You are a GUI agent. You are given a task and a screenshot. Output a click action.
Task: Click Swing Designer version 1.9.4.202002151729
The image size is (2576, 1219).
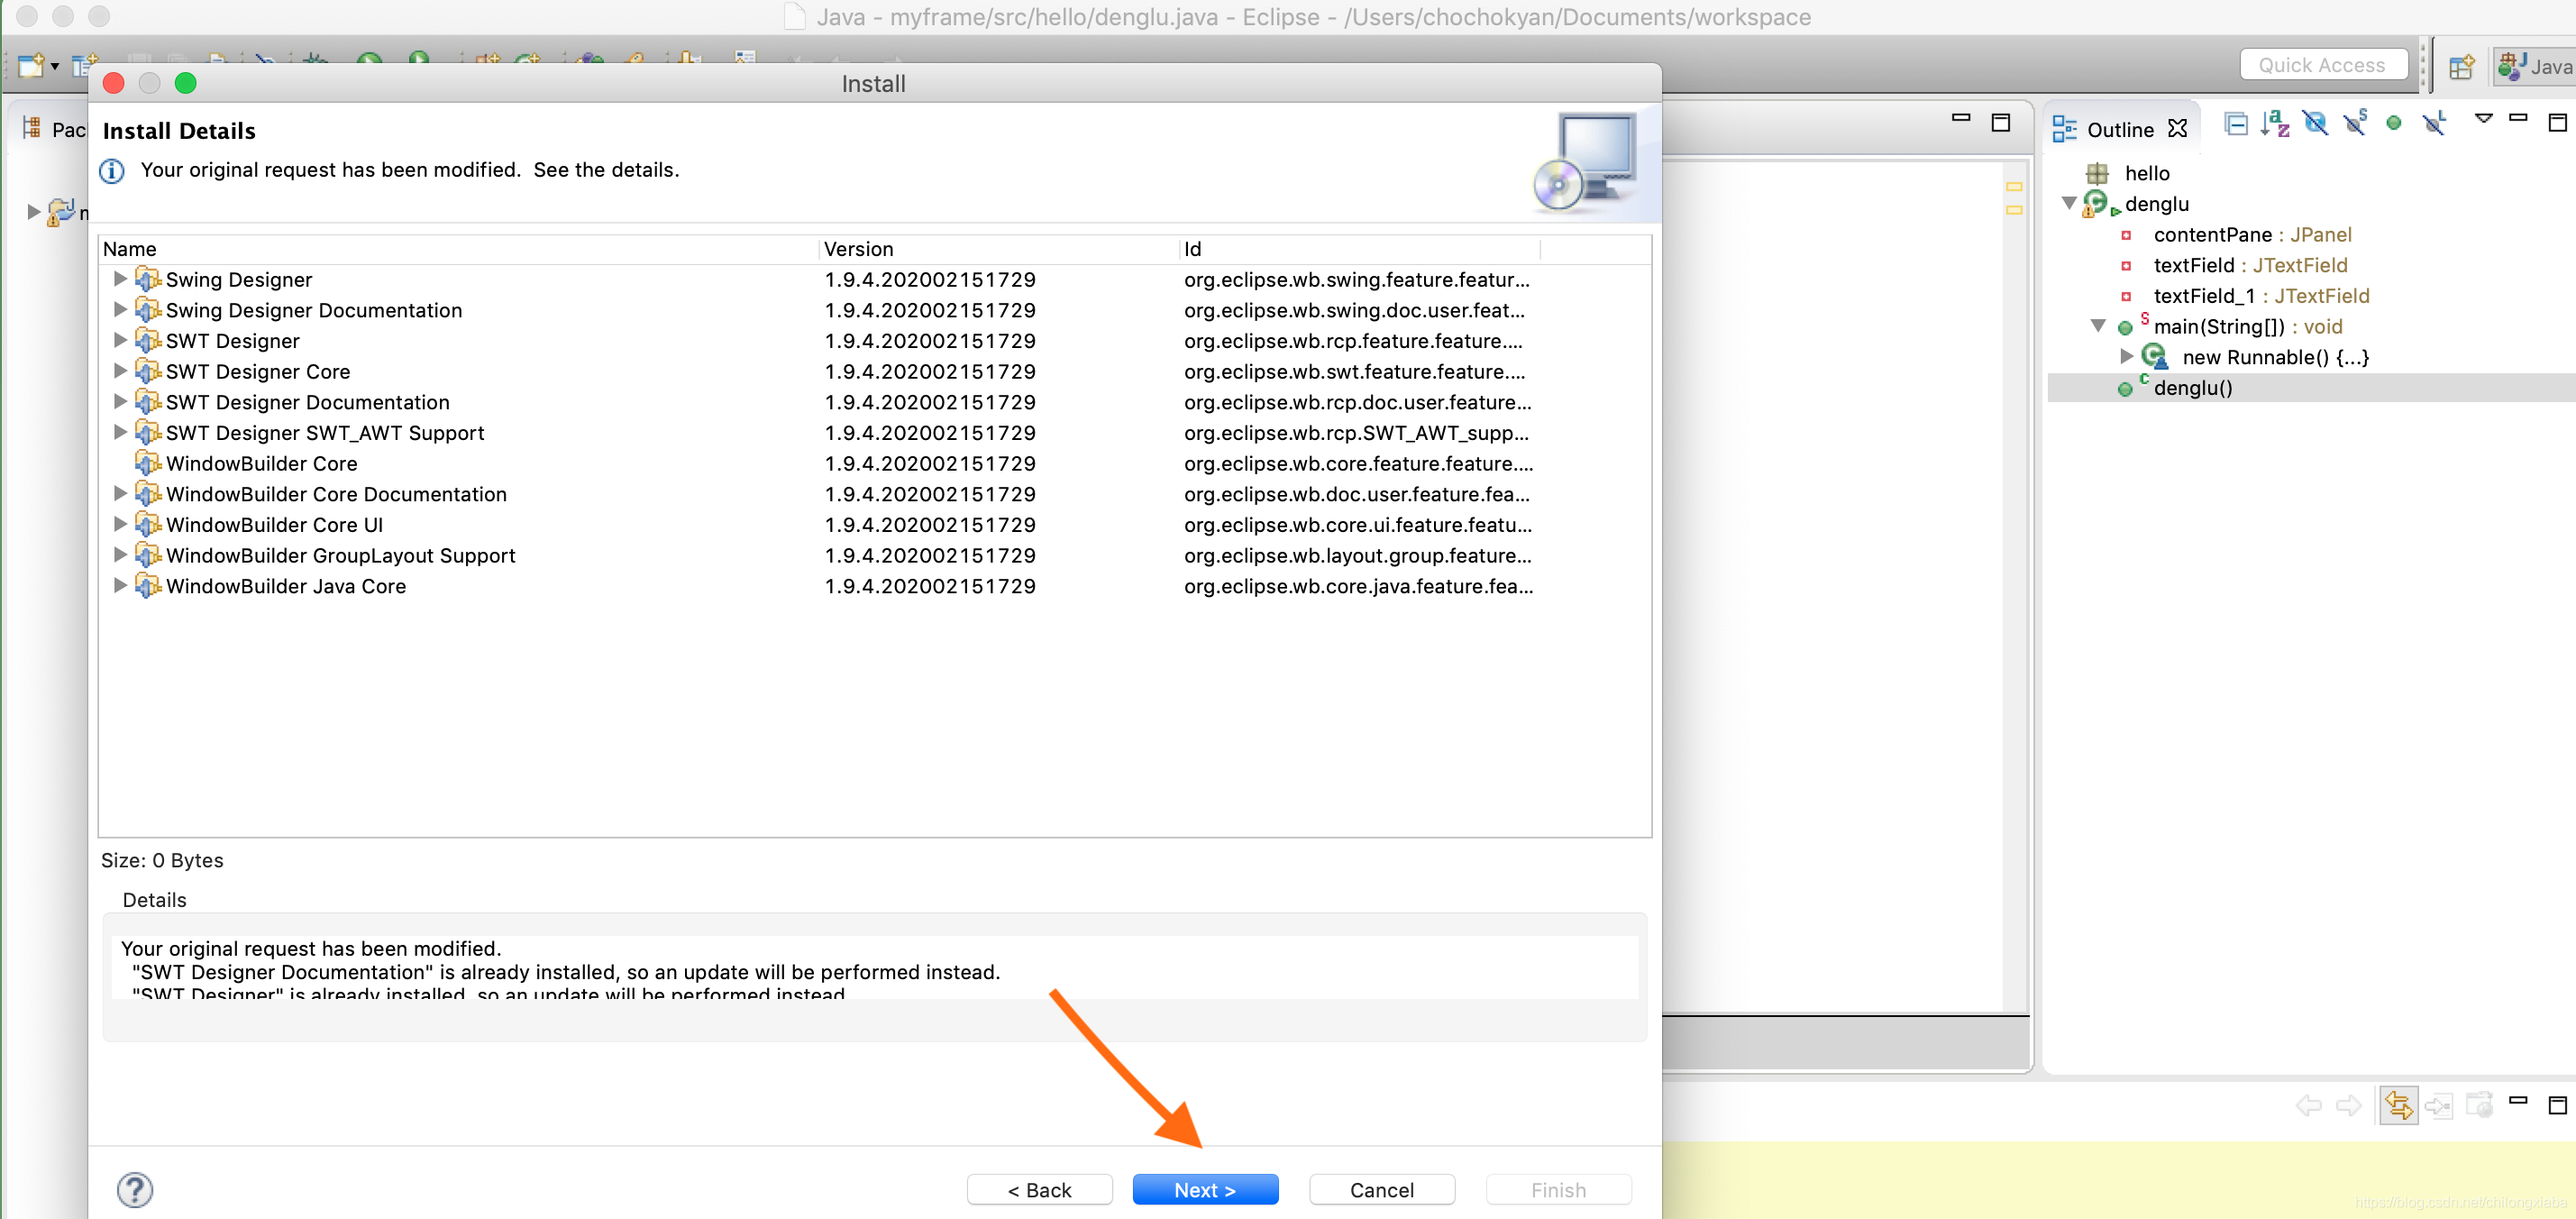[x=930, y=279]
